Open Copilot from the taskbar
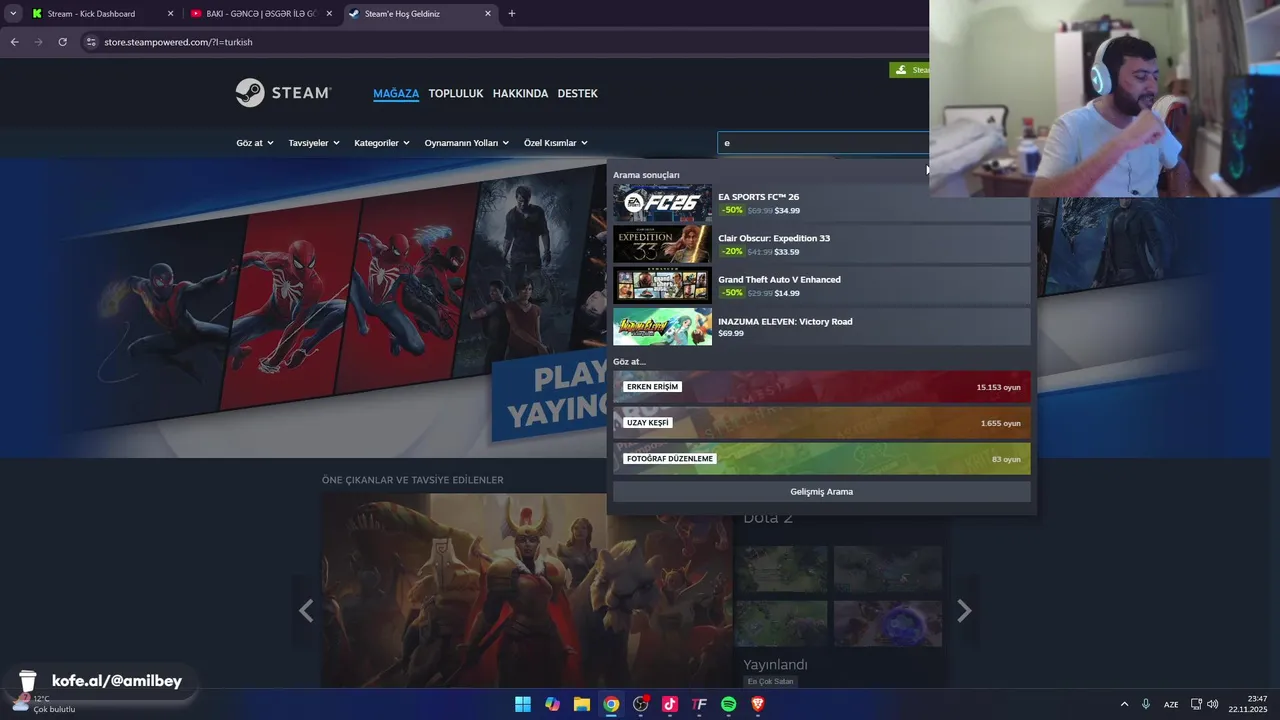Viewport: 1280px width, 720px height. tap(552, 704)
